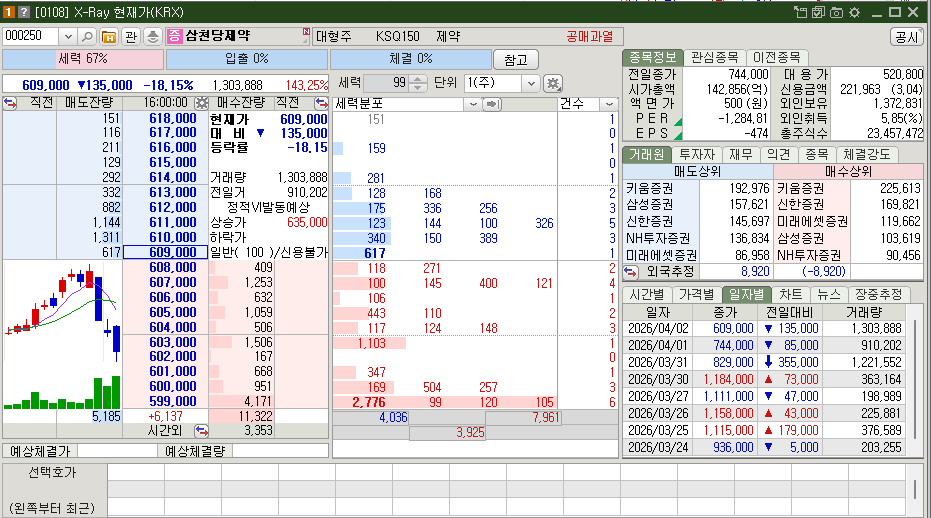This screenshot has height=518, width=931.
Task: Click swap arrows icon next to 시간외
Action: click(201, 430)
